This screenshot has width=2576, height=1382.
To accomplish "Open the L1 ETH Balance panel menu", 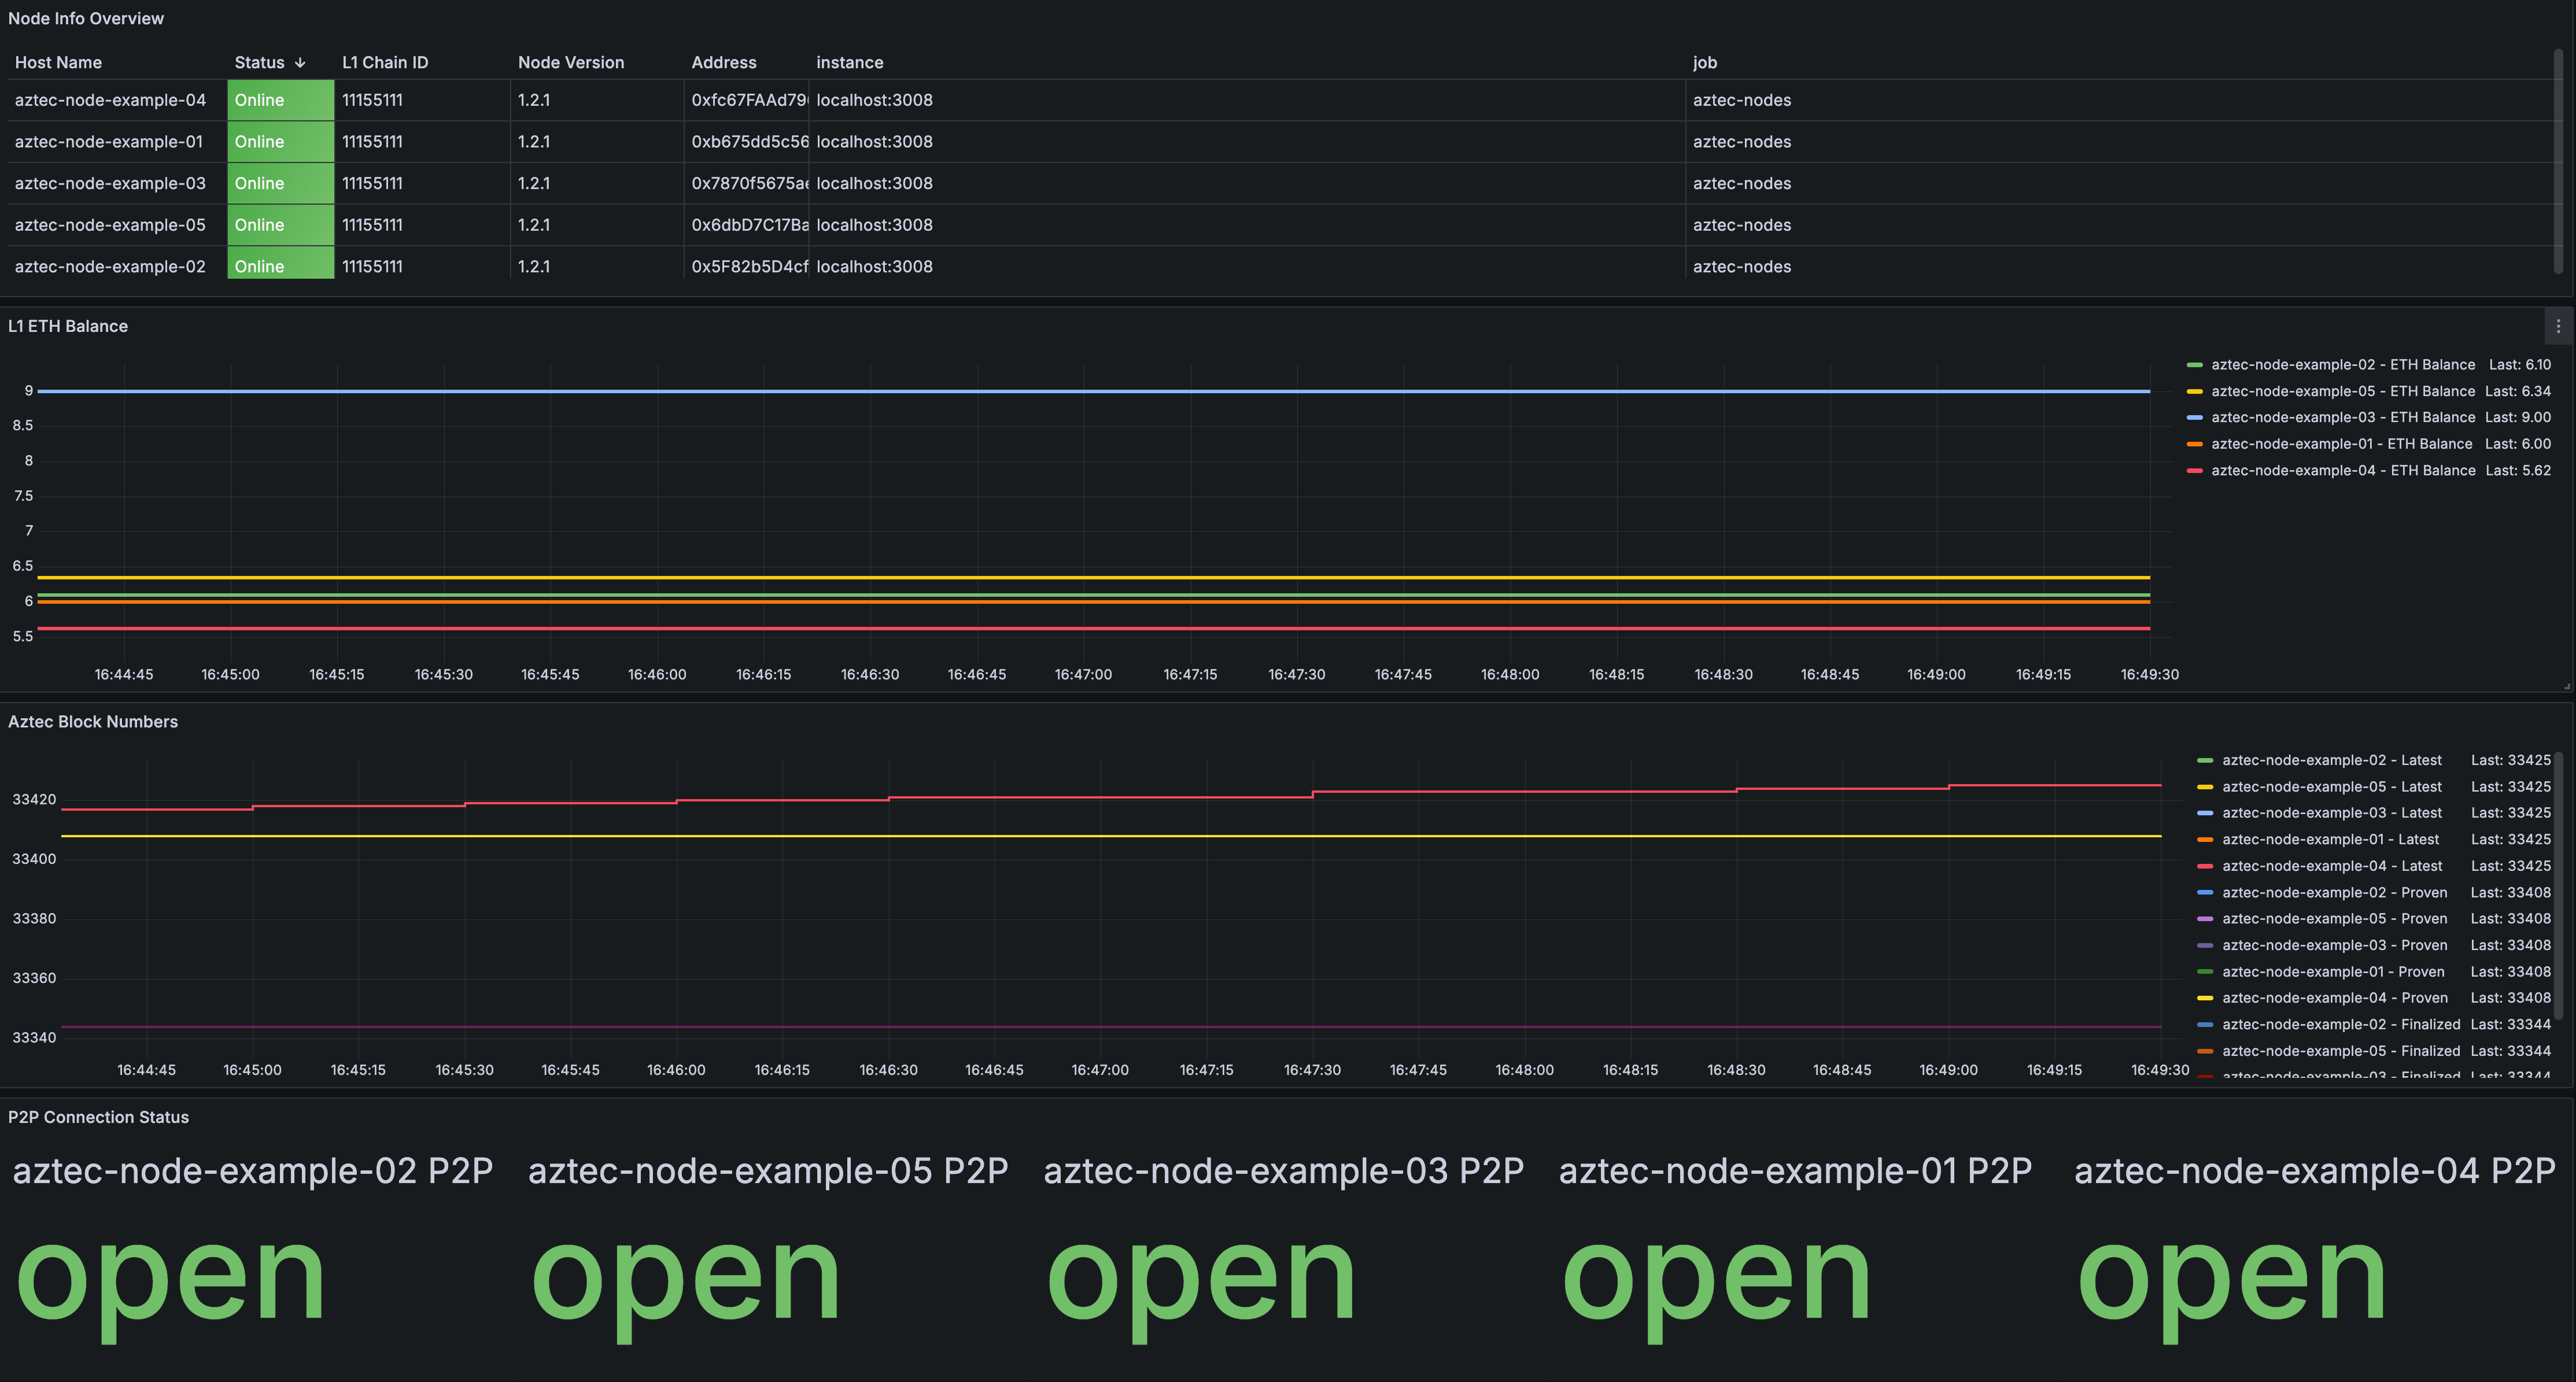I will click(2558, 326).
